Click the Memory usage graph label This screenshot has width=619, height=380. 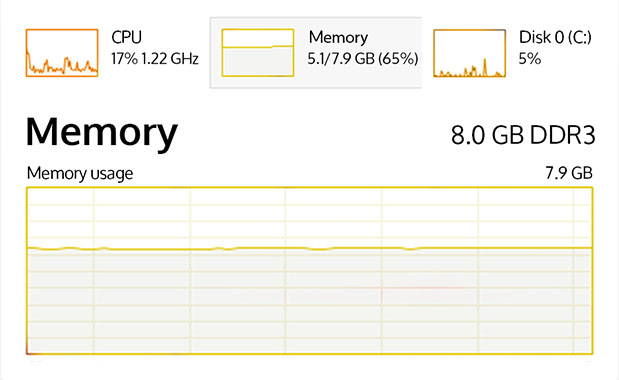coord(80,174)
